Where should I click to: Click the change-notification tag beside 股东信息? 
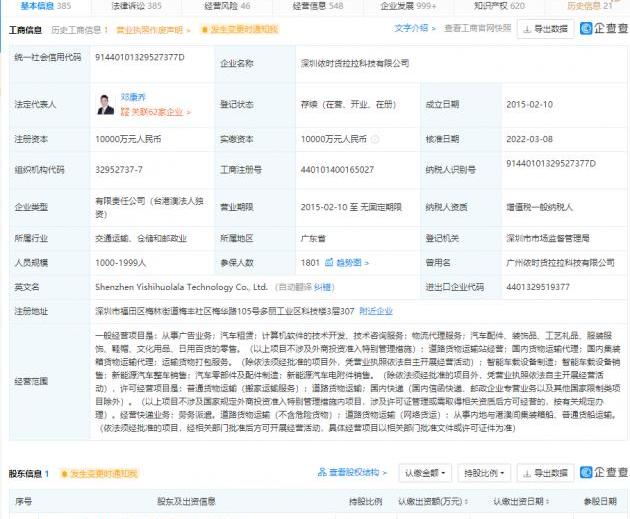99,474
